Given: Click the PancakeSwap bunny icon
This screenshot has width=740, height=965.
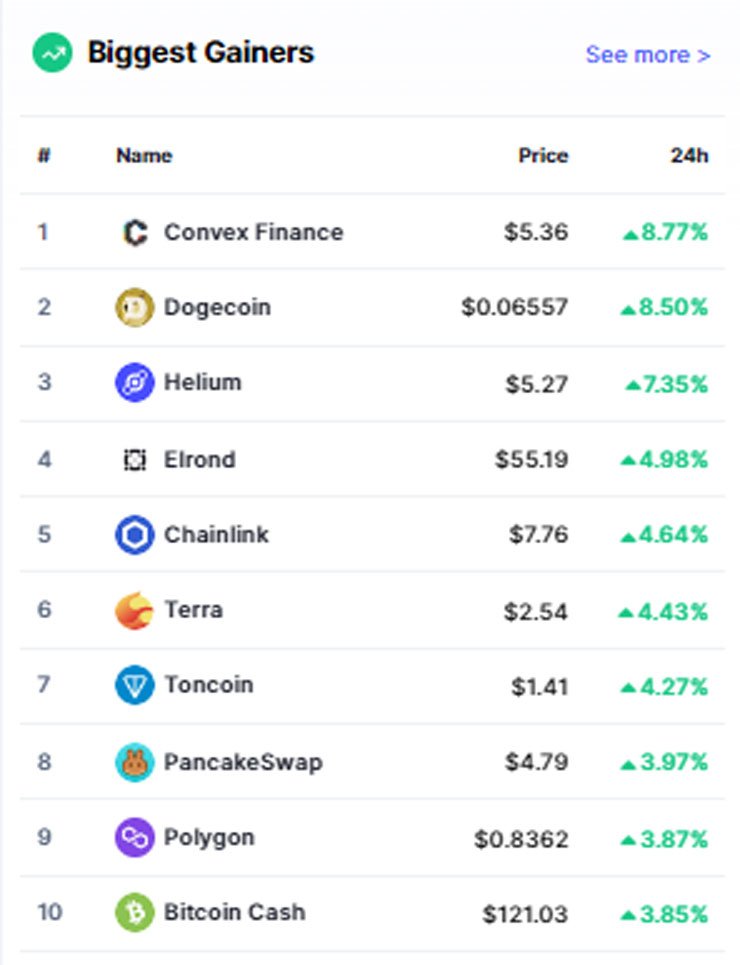Looking at the screenshot, I should click(135, 762).
